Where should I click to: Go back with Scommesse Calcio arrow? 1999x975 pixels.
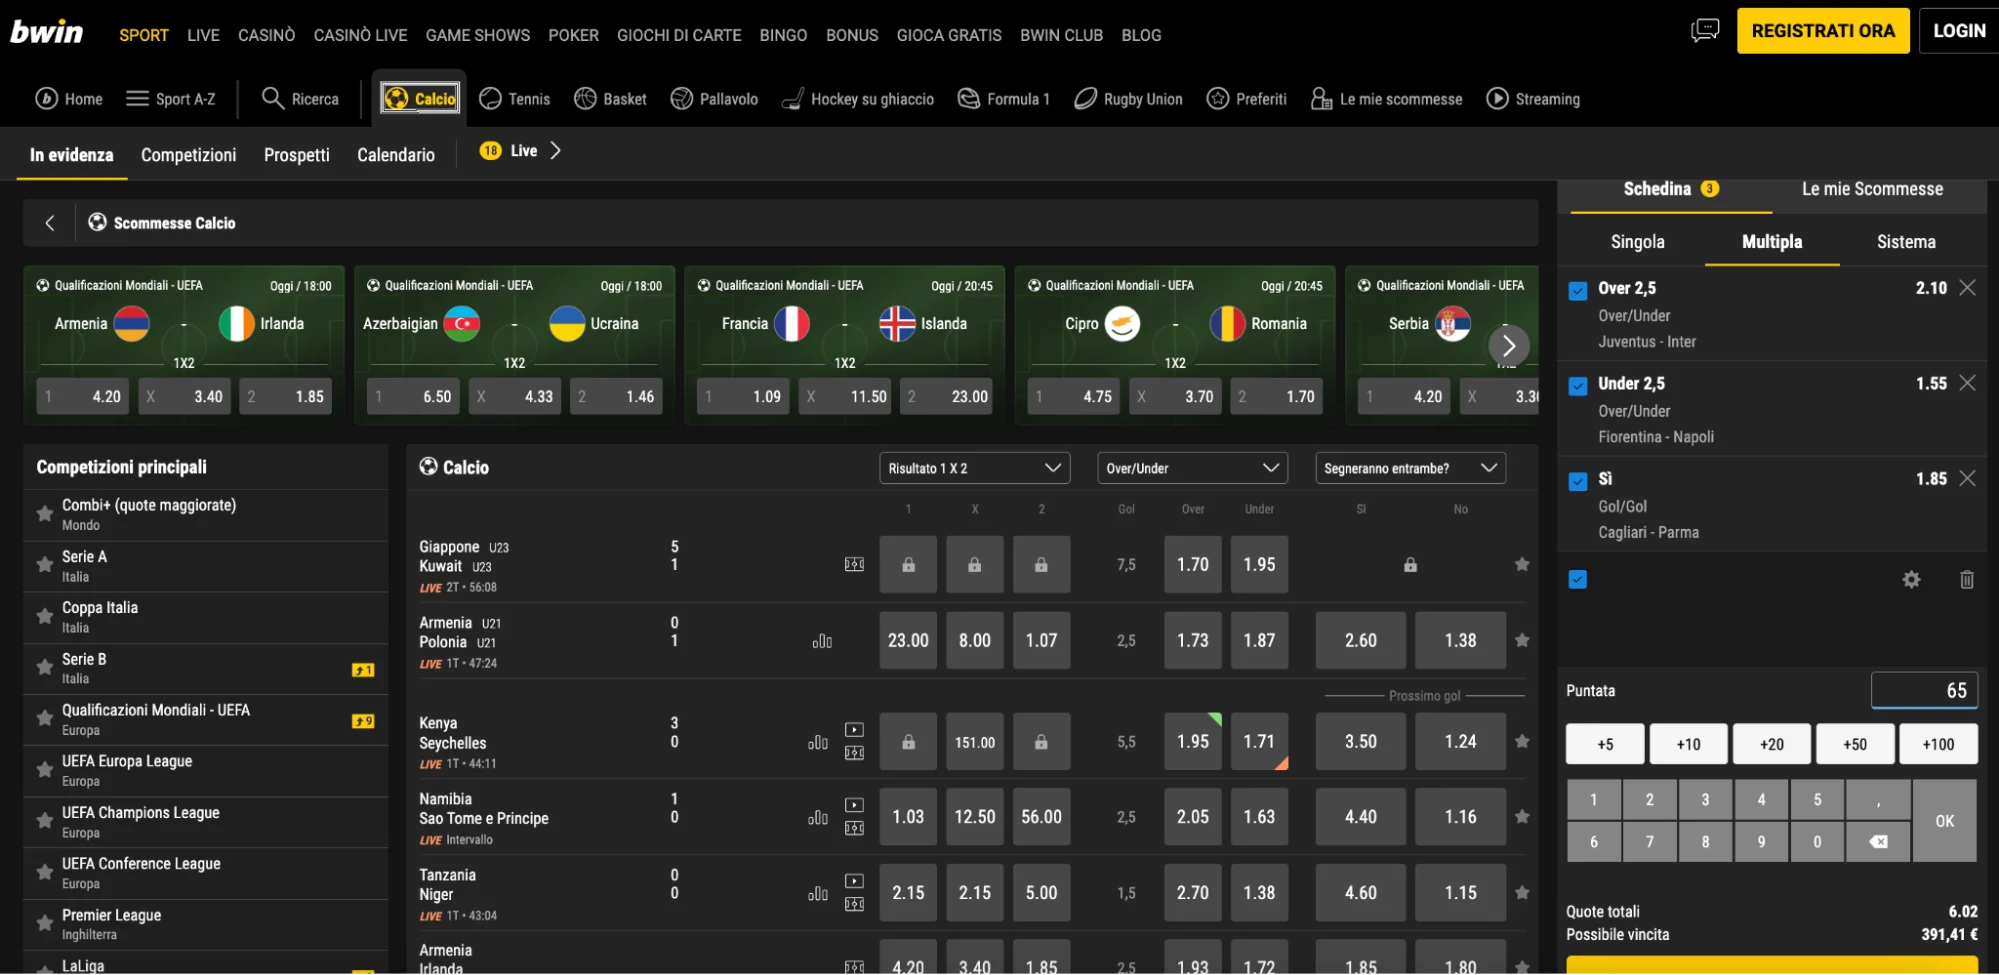click(x=50, y=223)
